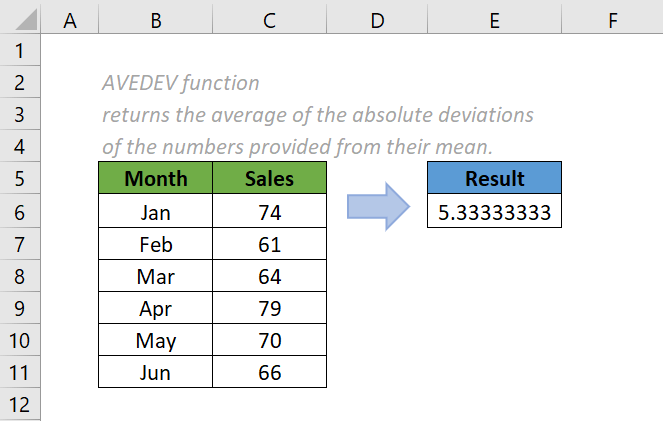Select column C header
The width and height of the screenshot is (663, 421).
(269, 19)
